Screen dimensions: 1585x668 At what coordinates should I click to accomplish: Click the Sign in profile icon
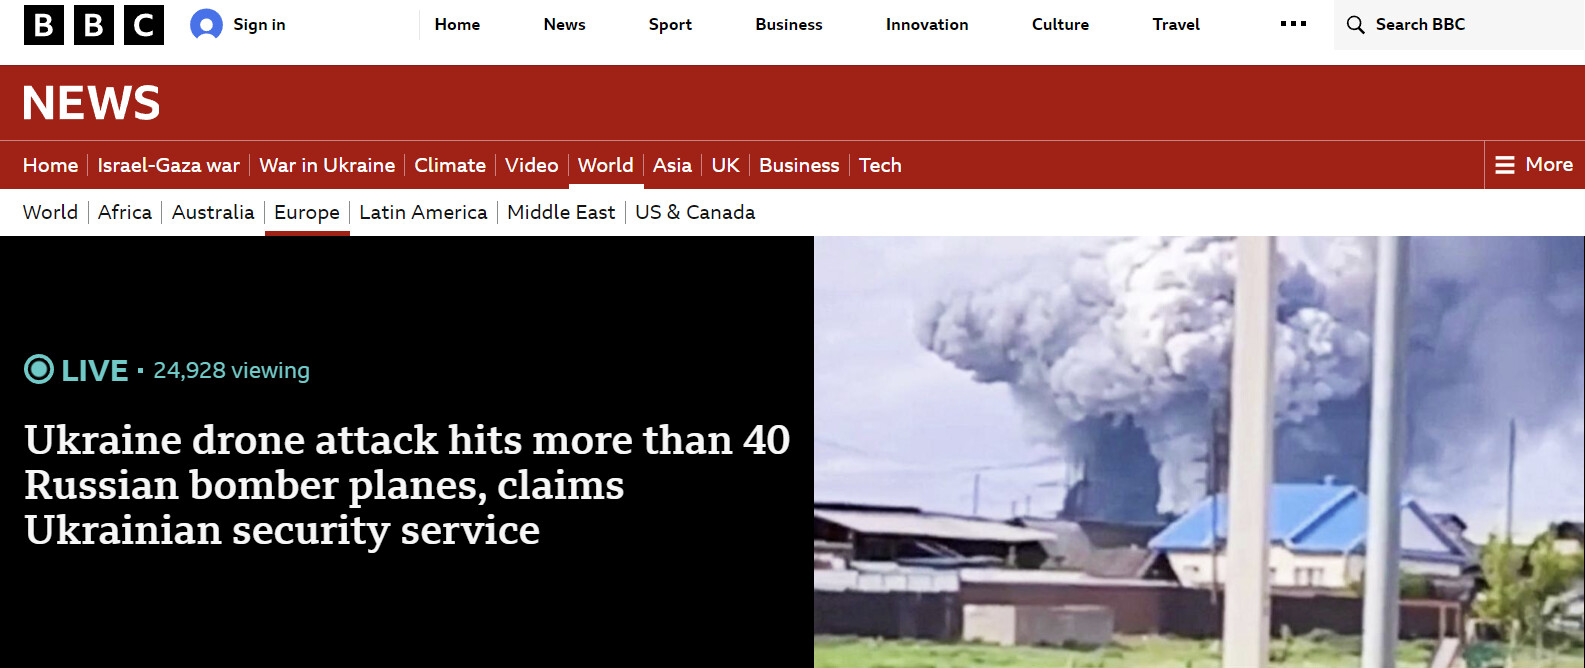[206, 25]
